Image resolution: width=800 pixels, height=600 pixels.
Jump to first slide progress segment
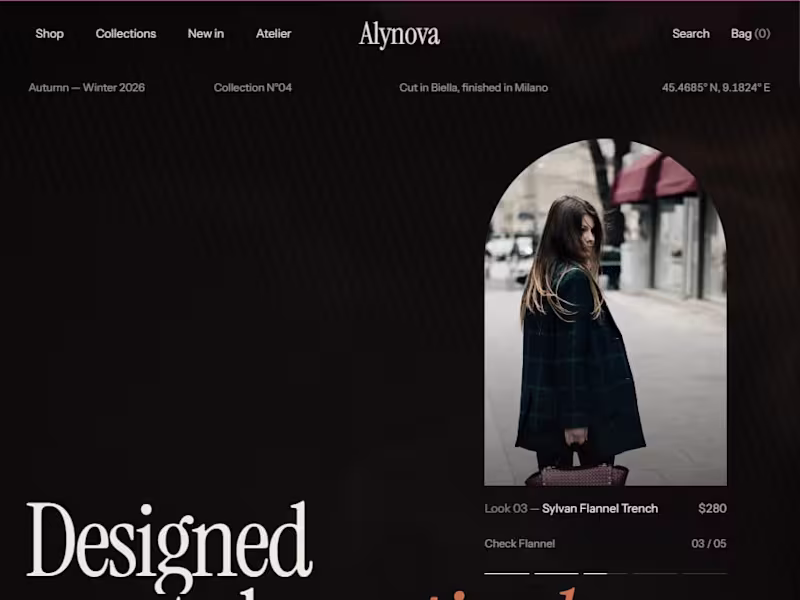tap(507, 573)
